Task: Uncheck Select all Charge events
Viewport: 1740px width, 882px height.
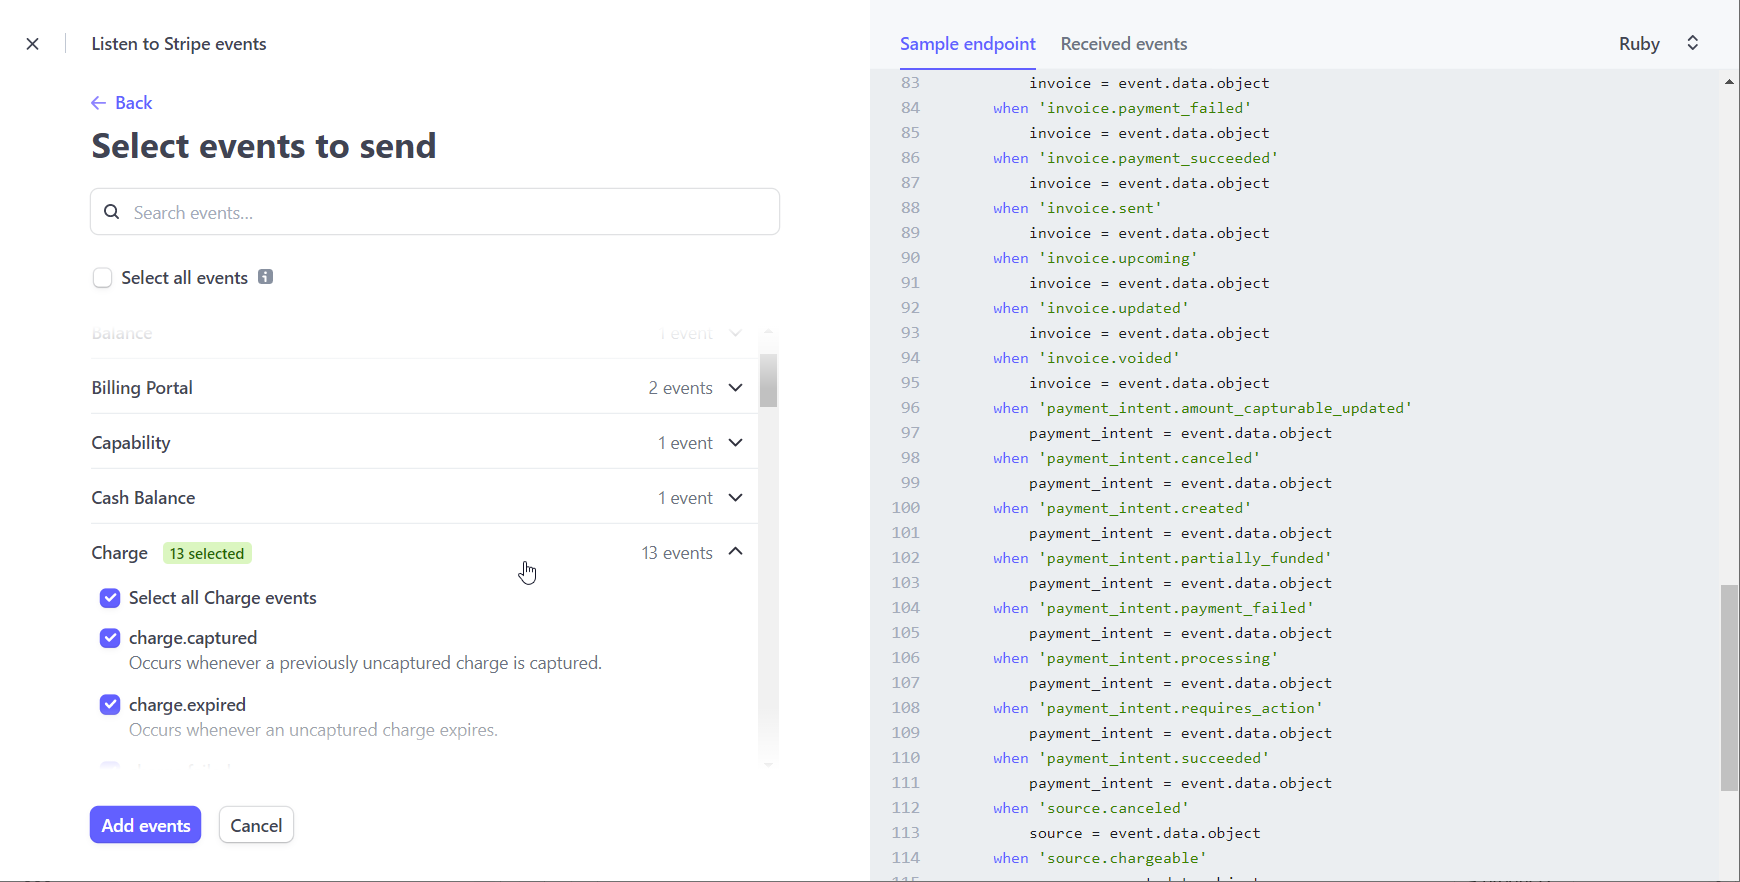Action: click(110, 598)
